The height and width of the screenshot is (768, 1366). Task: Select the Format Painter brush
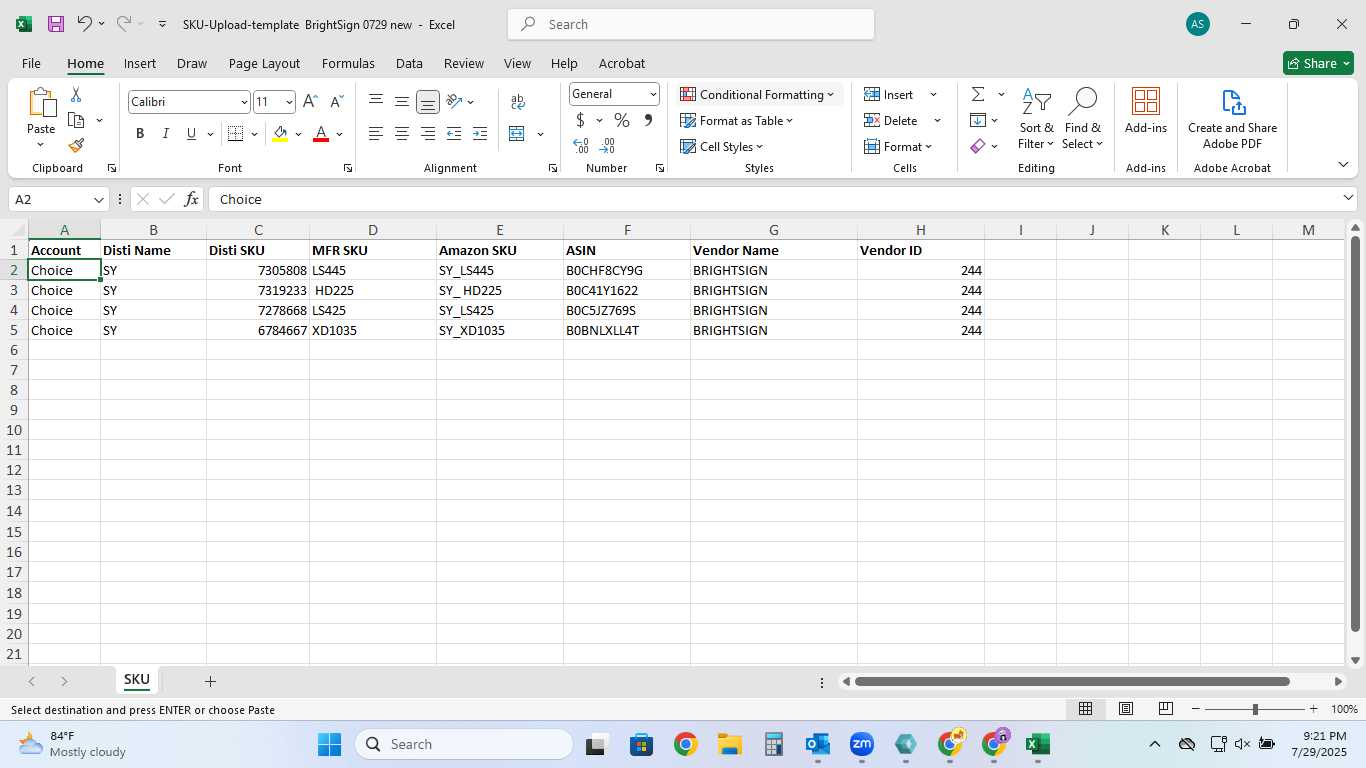[x=76, y=145]
